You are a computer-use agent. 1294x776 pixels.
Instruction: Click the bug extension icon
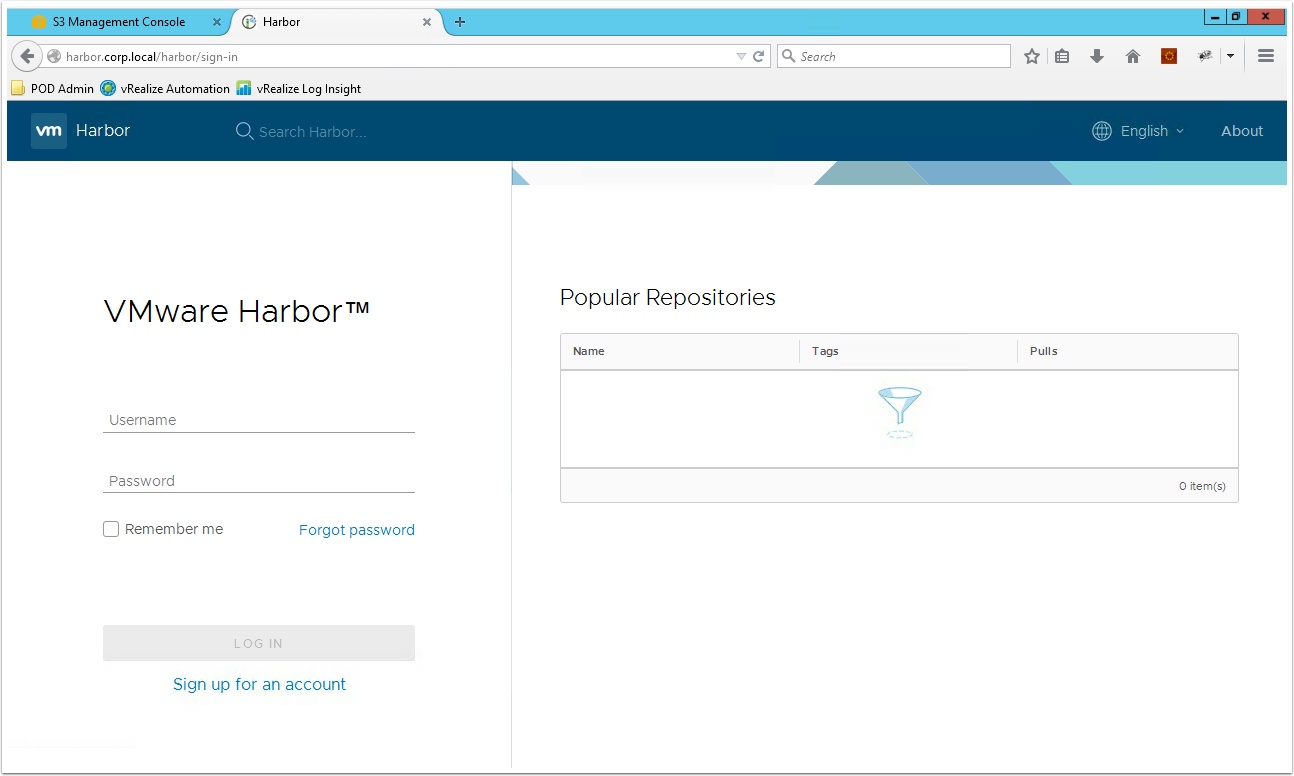[x=1206, y=57]
